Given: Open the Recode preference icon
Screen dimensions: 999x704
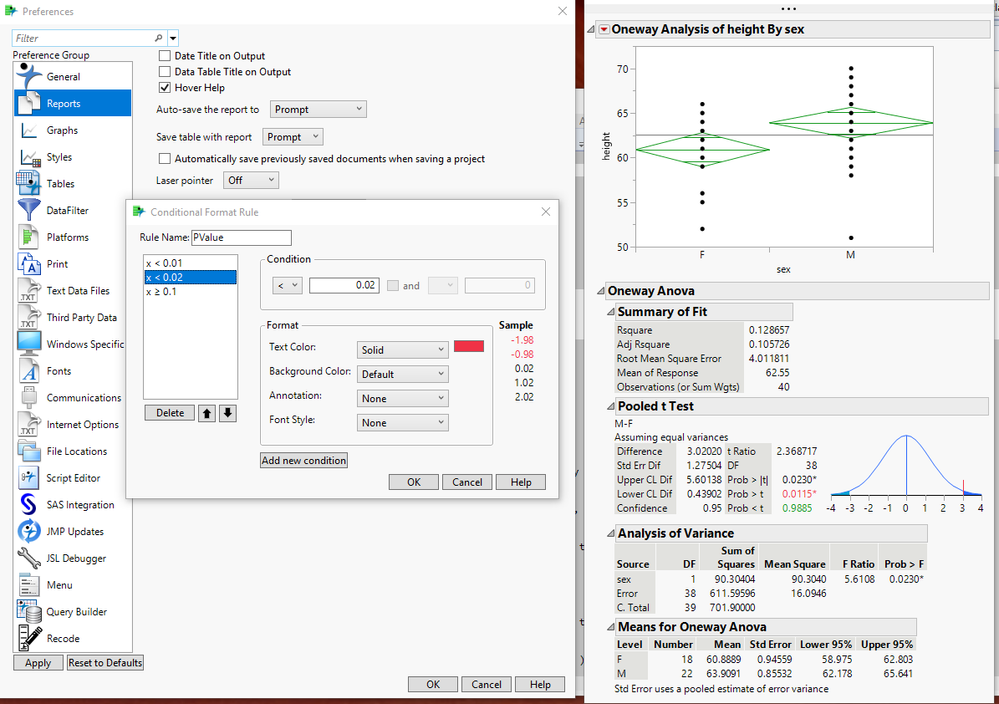Looking at the screenshot, I should [x=29, y=638].
